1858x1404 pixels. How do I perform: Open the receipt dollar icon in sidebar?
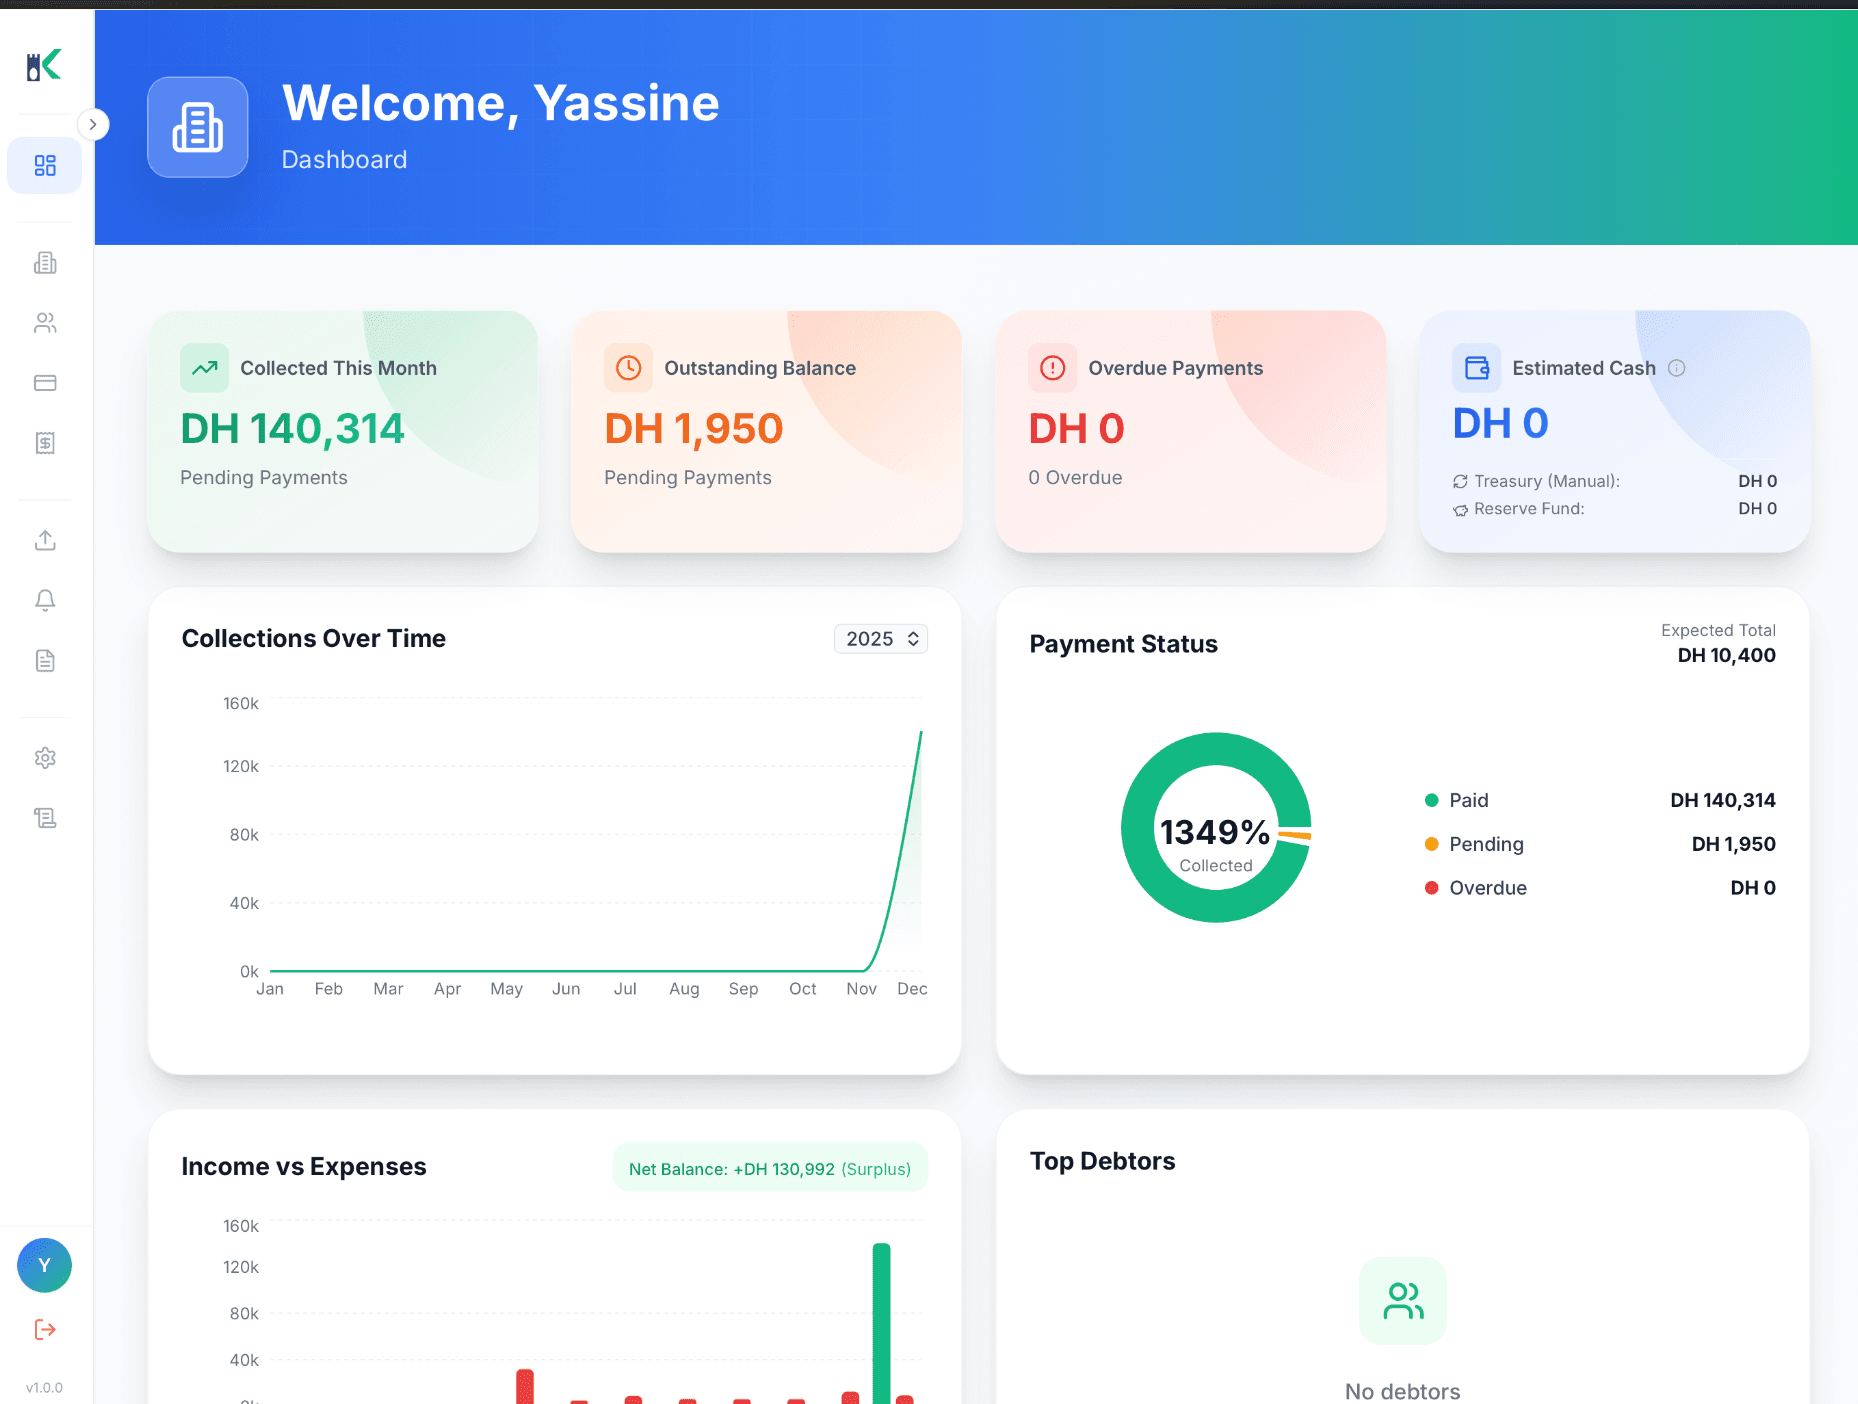(x=45, y=443)
